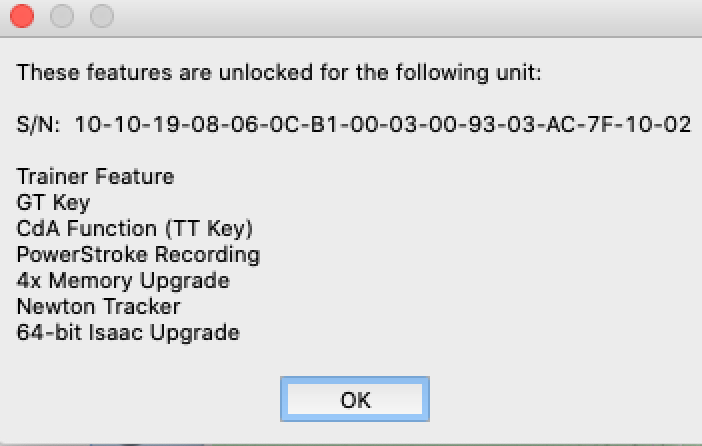Click the dialog's empty title bar

(400, 16)
